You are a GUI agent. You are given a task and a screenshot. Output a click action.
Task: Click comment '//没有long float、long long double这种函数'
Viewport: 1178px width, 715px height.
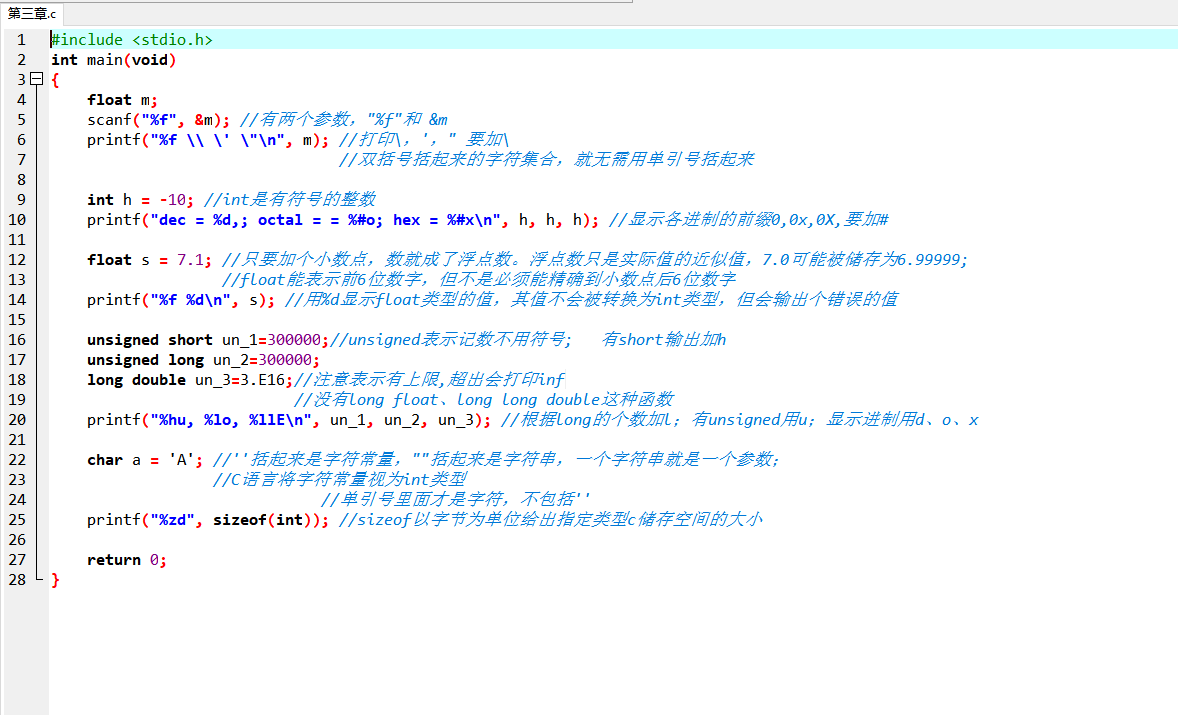click(484, 400)
